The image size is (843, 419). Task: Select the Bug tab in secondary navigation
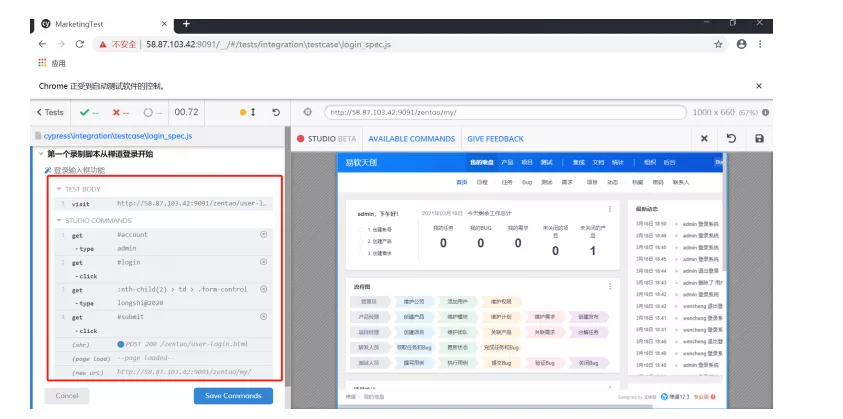click(527, 182)
